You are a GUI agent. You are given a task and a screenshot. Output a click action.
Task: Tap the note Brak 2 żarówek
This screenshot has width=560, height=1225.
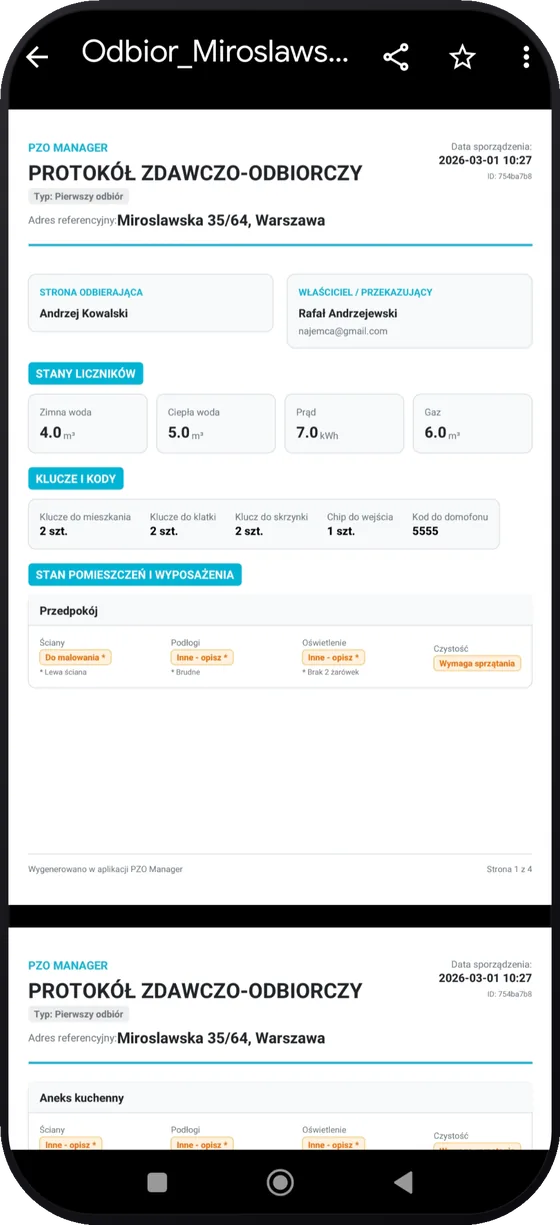pyautogui.click(x=331, y=673)
